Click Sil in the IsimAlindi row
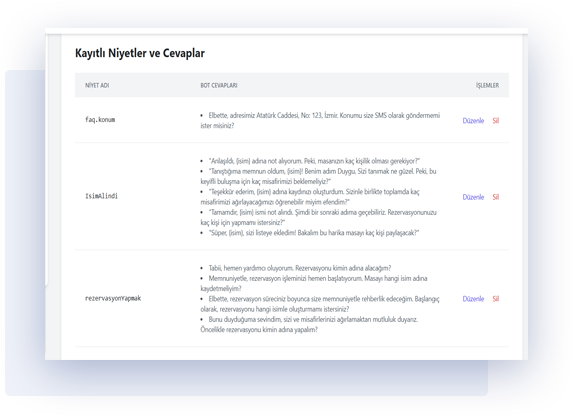Image resolution: width=573 pixels, height=416 pixels. click(x=496, y=197)
